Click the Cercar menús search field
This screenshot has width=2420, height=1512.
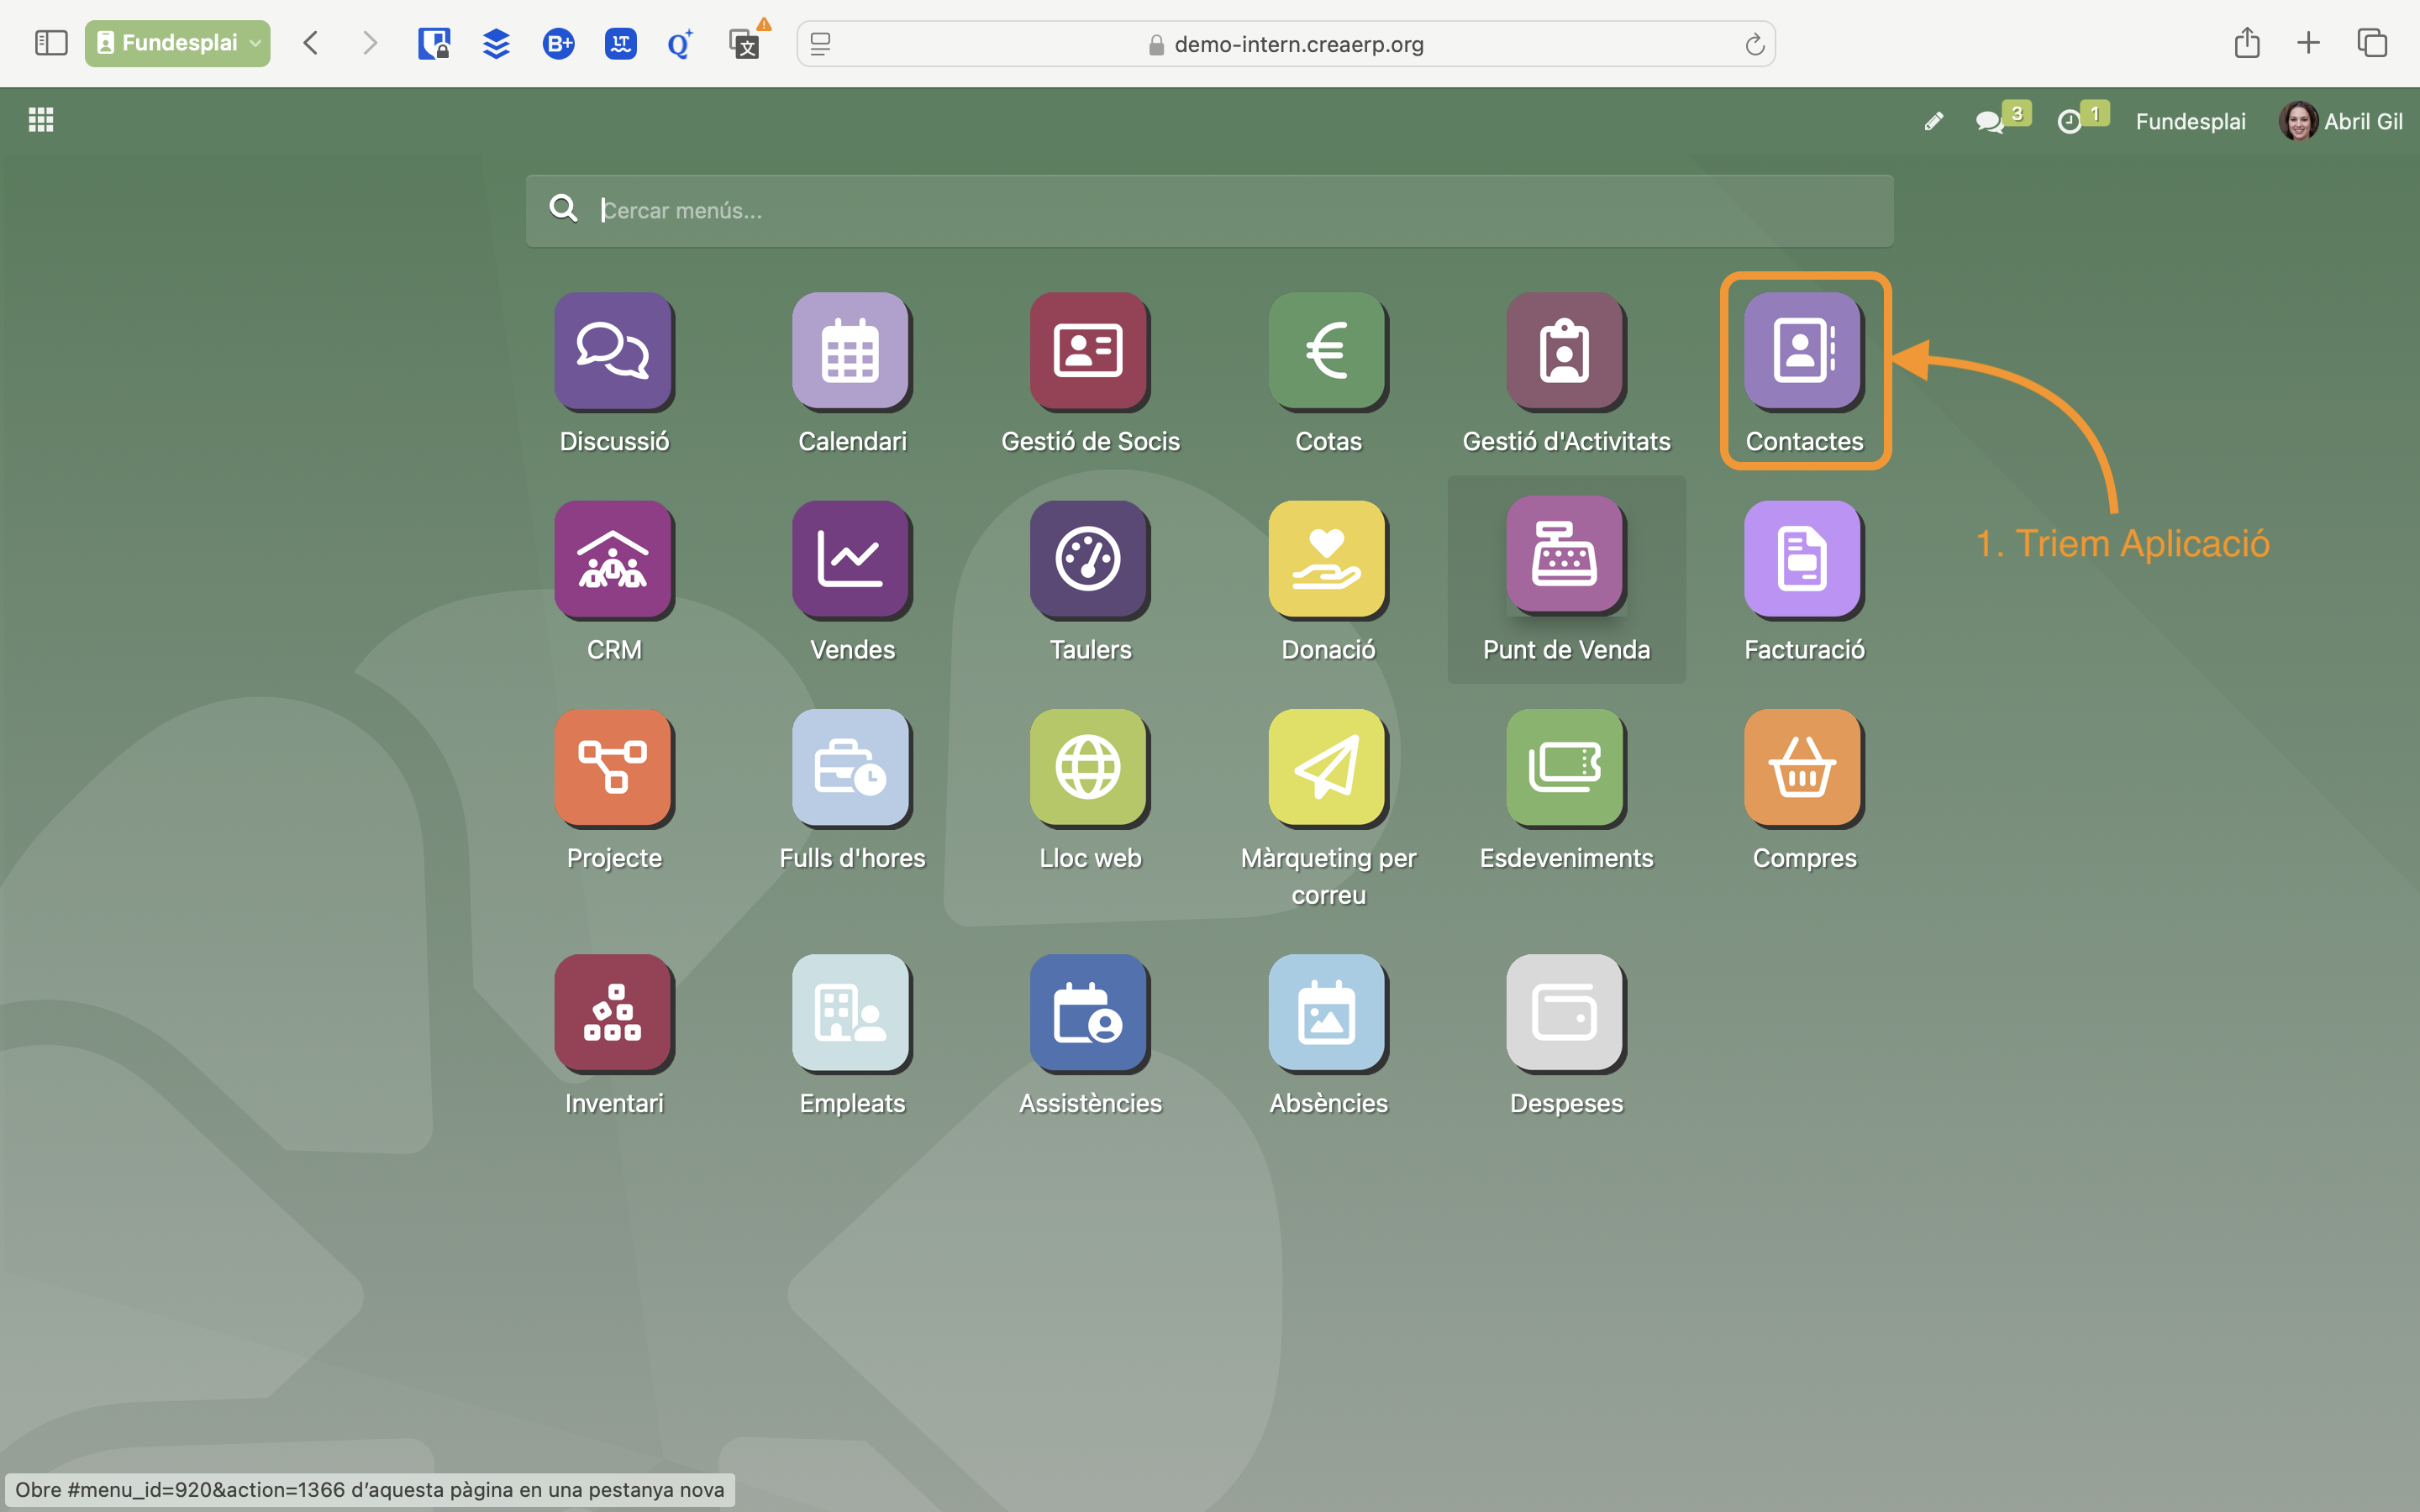[1210, 210]
